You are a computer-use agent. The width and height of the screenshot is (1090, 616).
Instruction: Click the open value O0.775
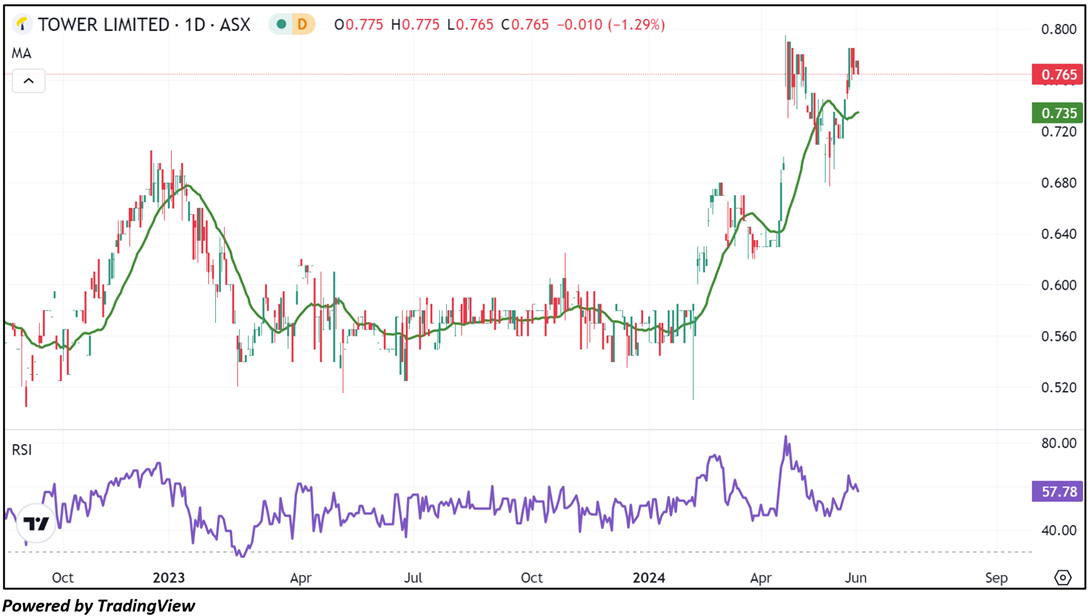coord(359,25)
